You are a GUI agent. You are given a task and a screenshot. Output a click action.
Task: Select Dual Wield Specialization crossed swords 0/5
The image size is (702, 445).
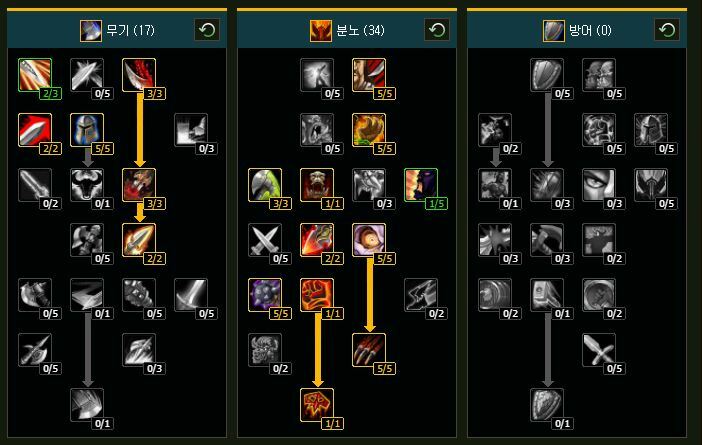(x=265, y=240)
